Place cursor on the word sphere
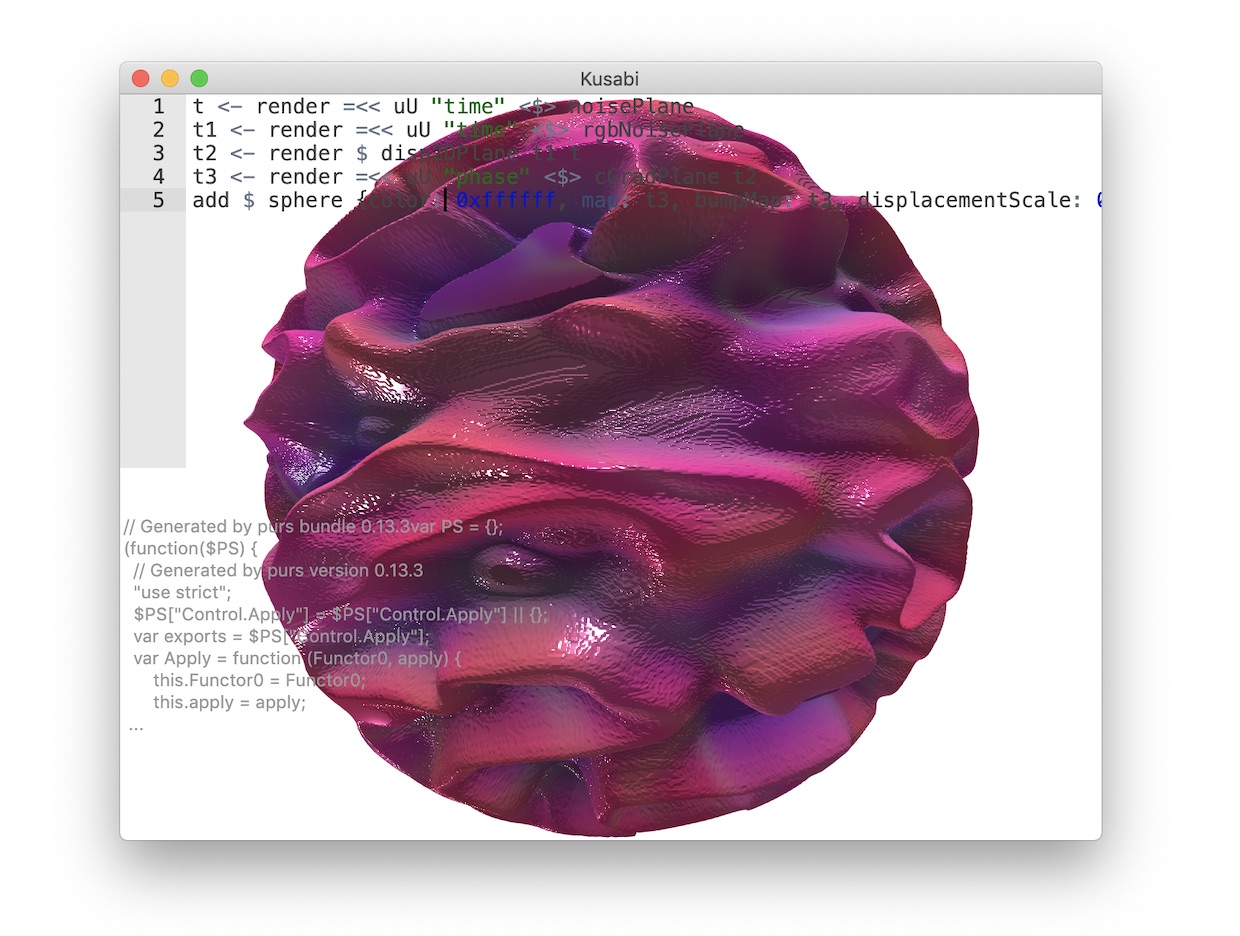Image resolution: width=1240 pixels, height=936 pixels. pos(305,200)
